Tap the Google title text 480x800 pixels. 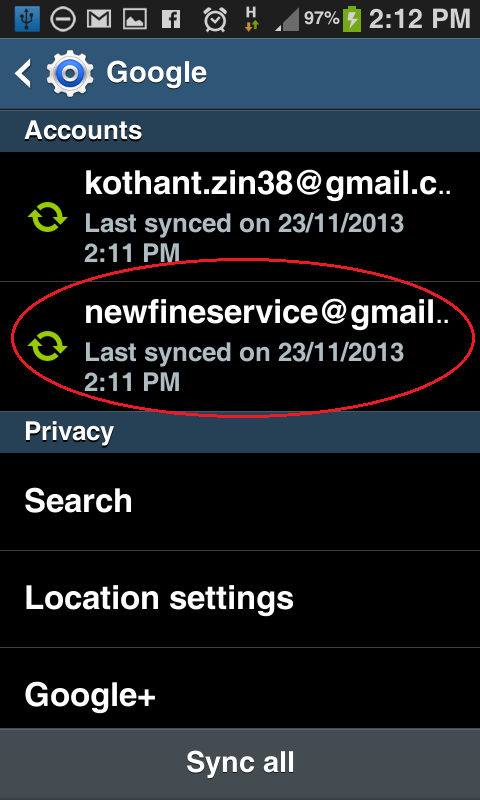click(x=157, y=73)
